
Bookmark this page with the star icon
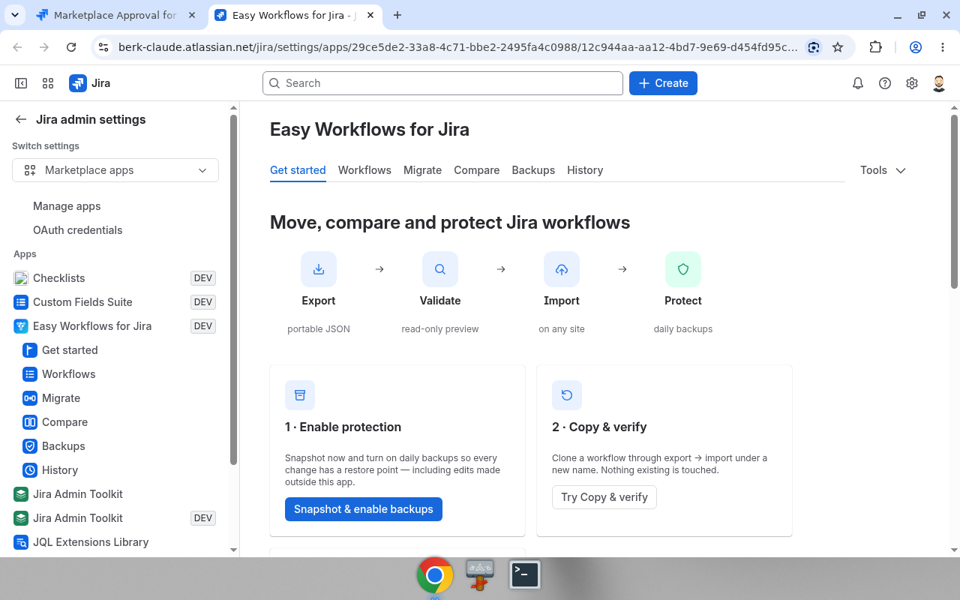coord(838,47)
